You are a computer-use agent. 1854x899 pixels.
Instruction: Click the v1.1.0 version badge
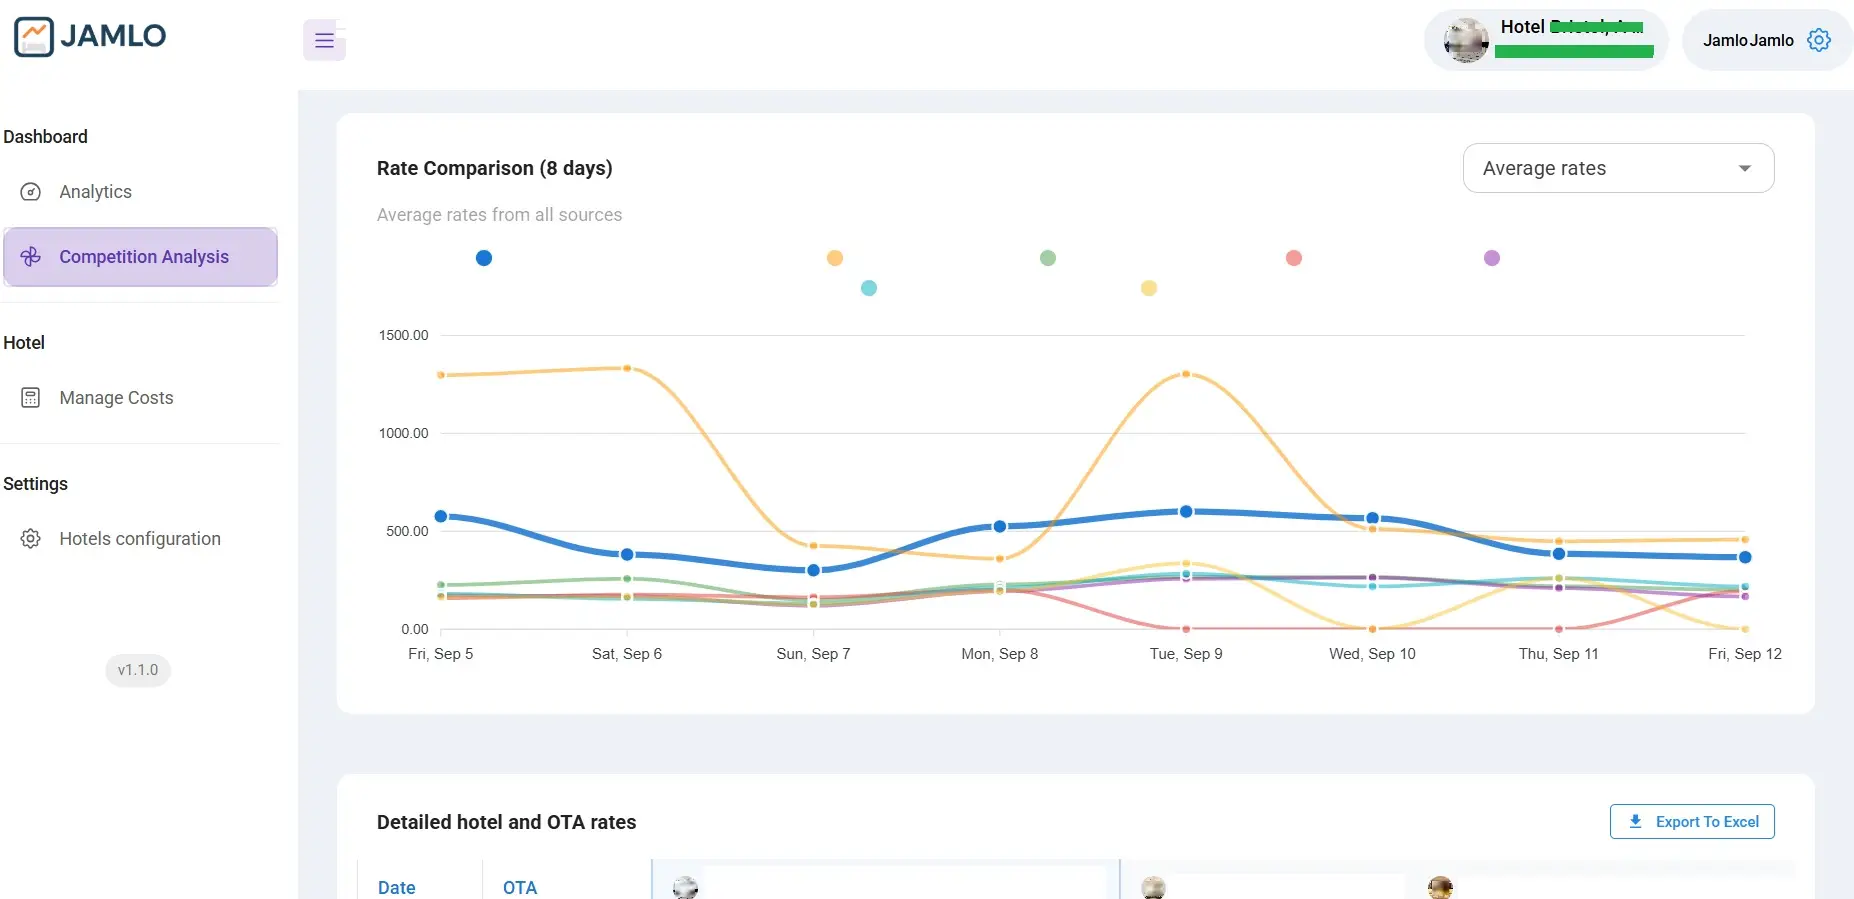tap(138, 670)
